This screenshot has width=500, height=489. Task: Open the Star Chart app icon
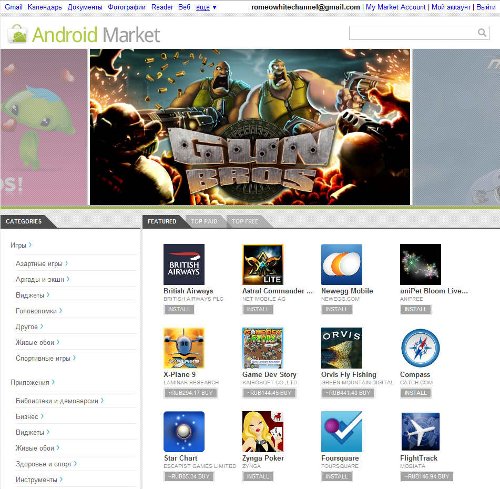pos(184,431)
